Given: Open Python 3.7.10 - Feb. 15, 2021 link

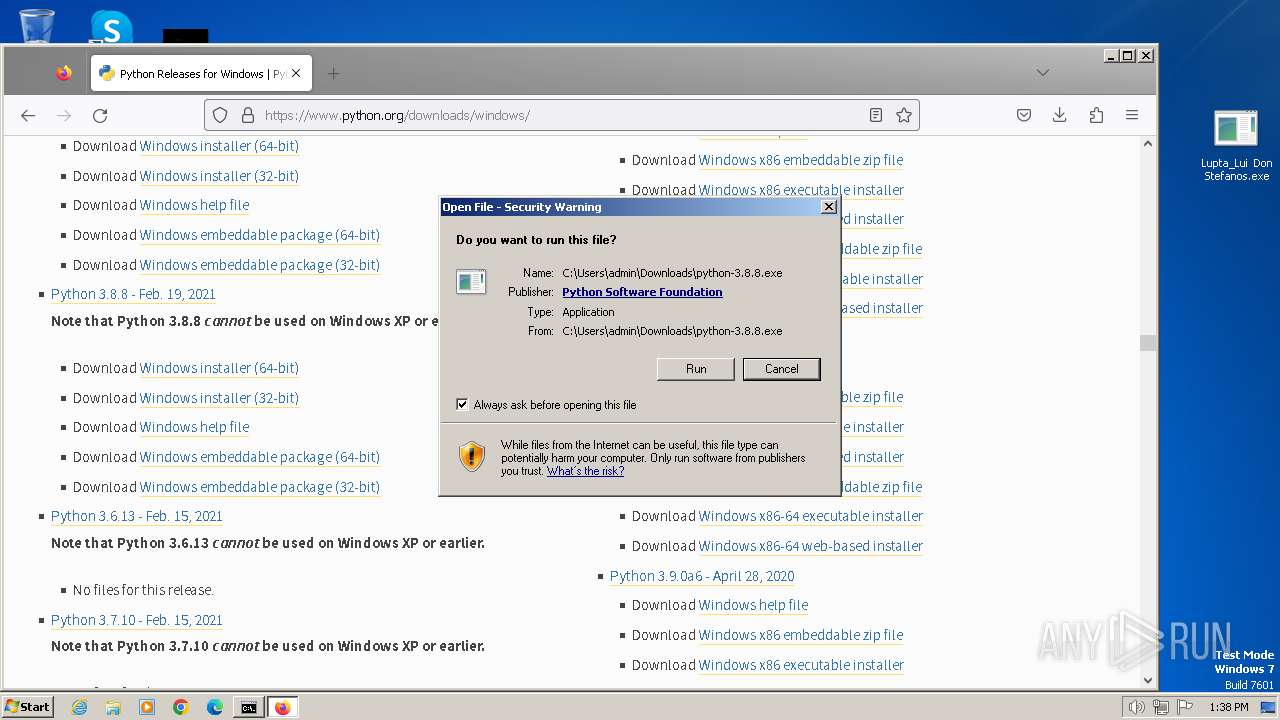Looking at the screenshot, I should click(137, 620).
